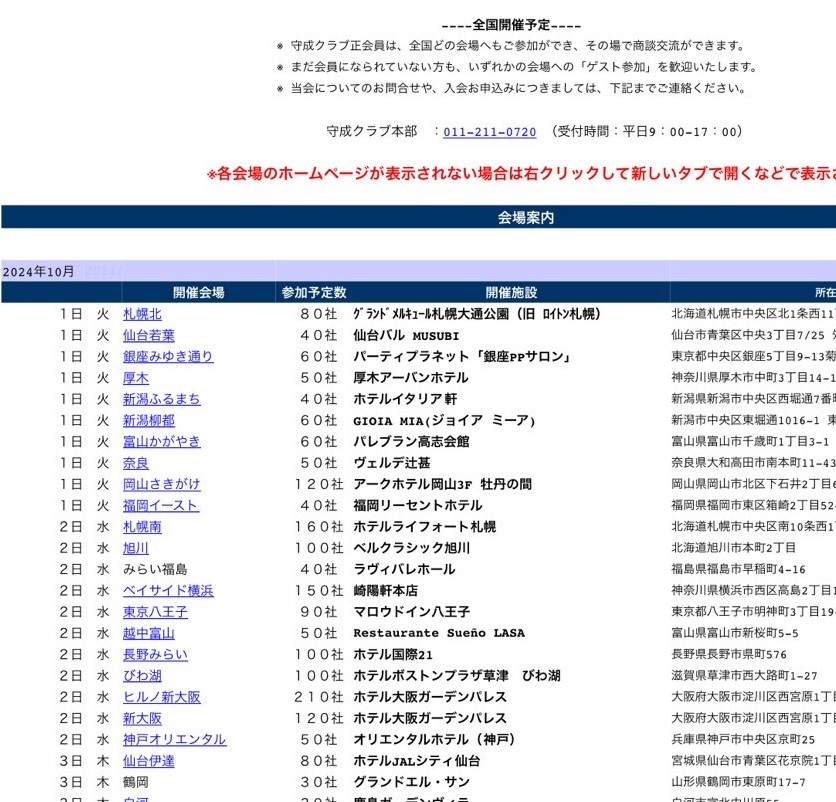The image size is (836, 802).
Task: Open the 富山かがやき venue link
Action: click(x=162, y=442)
